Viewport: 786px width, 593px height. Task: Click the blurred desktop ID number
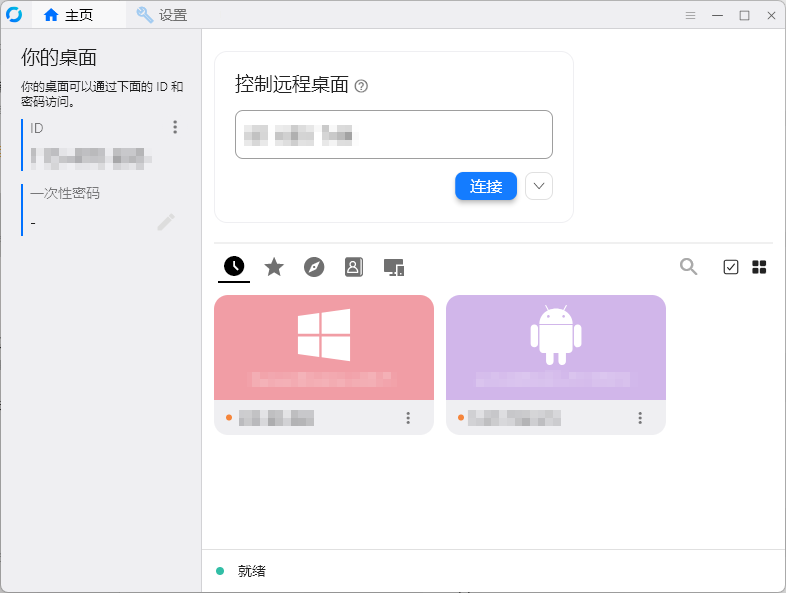(x=91, y=158)
